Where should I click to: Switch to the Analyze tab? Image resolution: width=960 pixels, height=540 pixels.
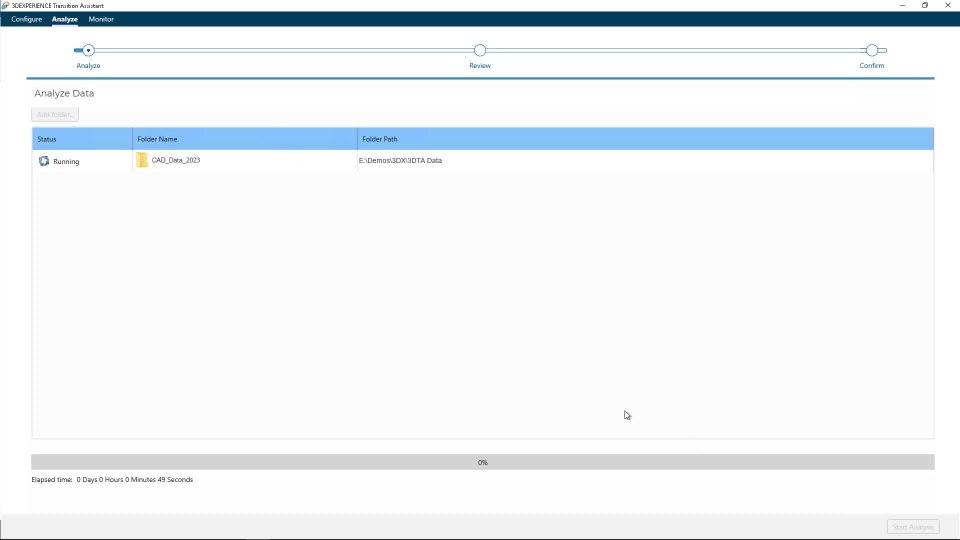(64, 19)
